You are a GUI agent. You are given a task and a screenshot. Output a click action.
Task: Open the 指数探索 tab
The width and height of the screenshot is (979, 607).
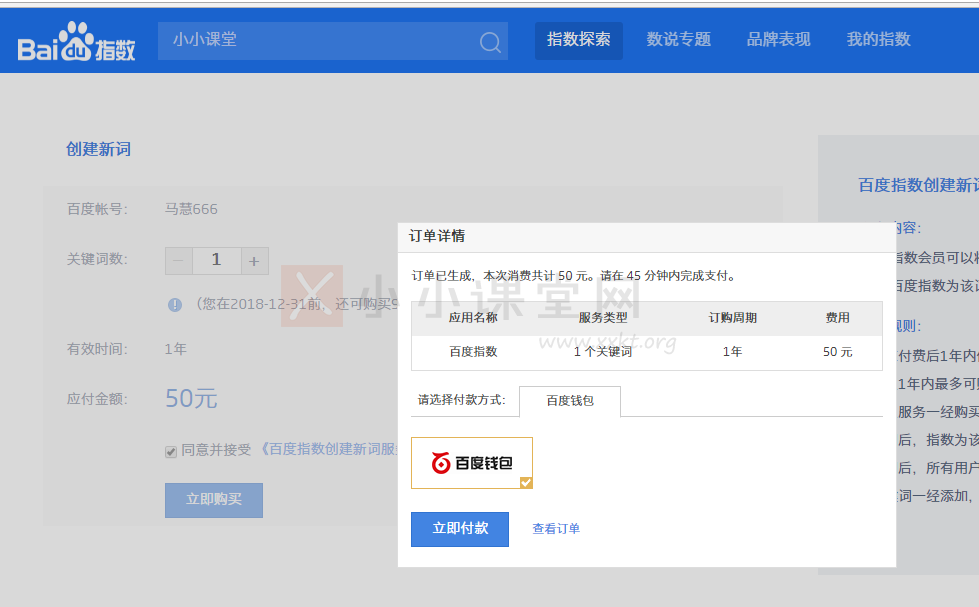pyautogui.click(x=579, y=41)
